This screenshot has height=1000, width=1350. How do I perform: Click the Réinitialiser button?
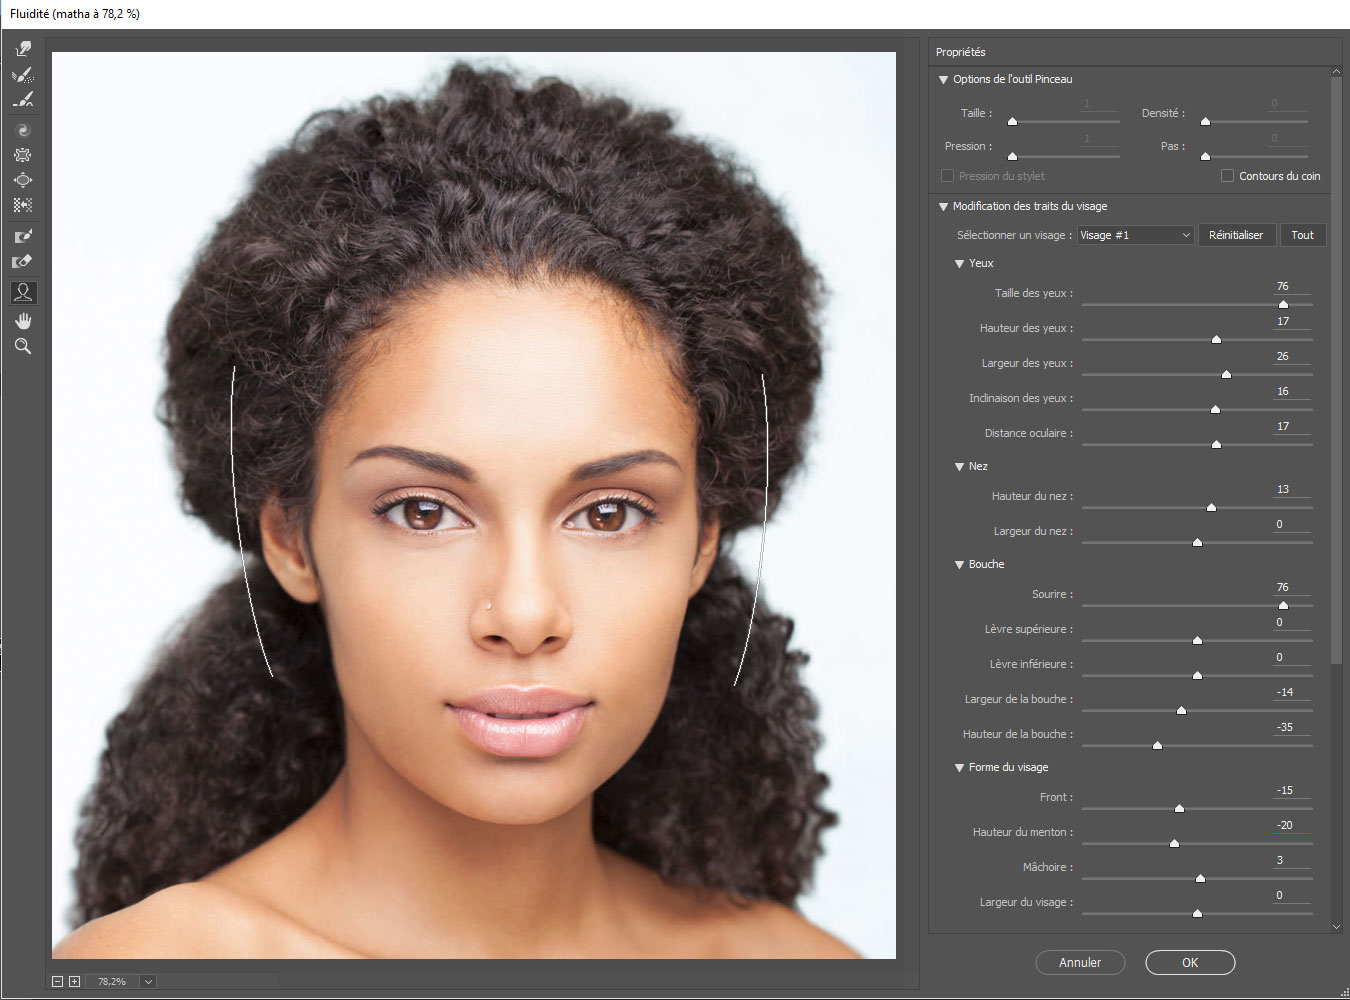1236,235
